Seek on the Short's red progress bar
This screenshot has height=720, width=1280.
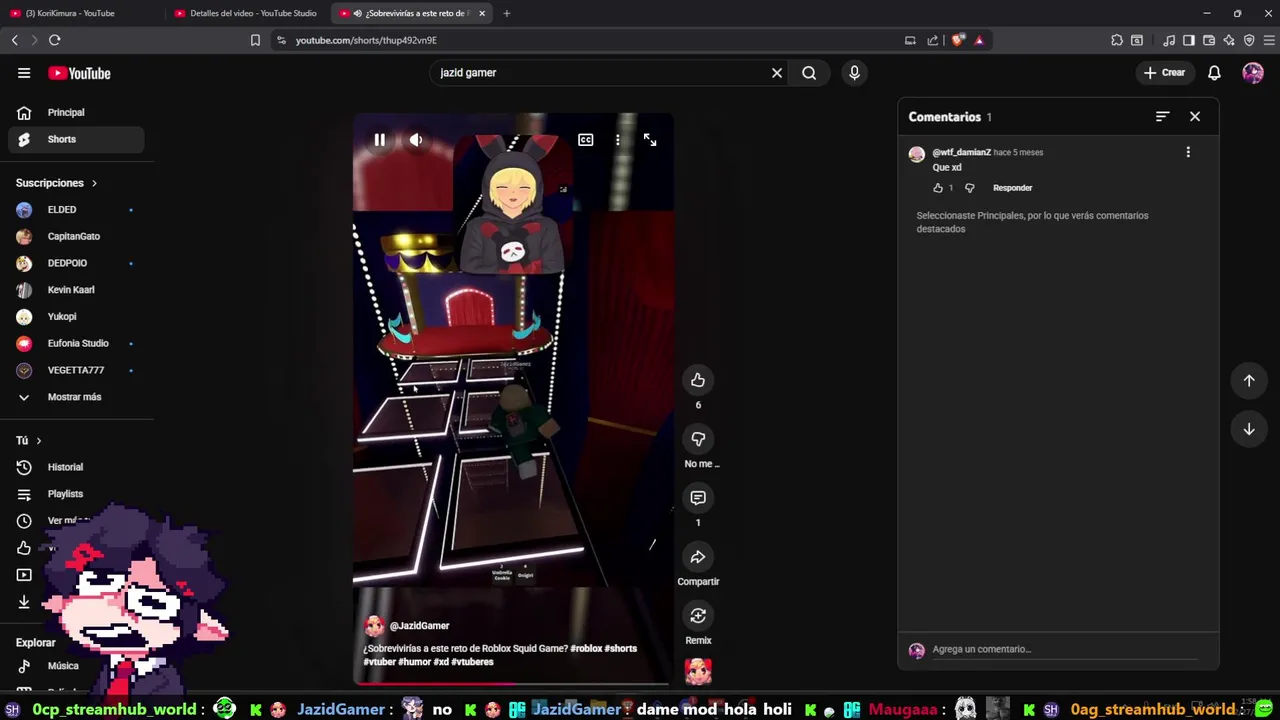click(x=512, y=684)
